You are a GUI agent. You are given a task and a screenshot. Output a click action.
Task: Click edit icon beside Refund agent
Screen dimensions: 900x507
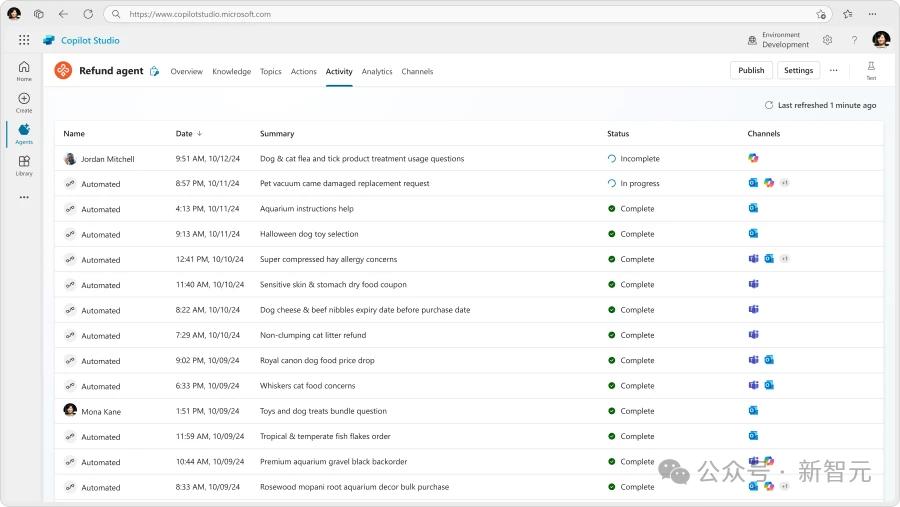point(154,71)
